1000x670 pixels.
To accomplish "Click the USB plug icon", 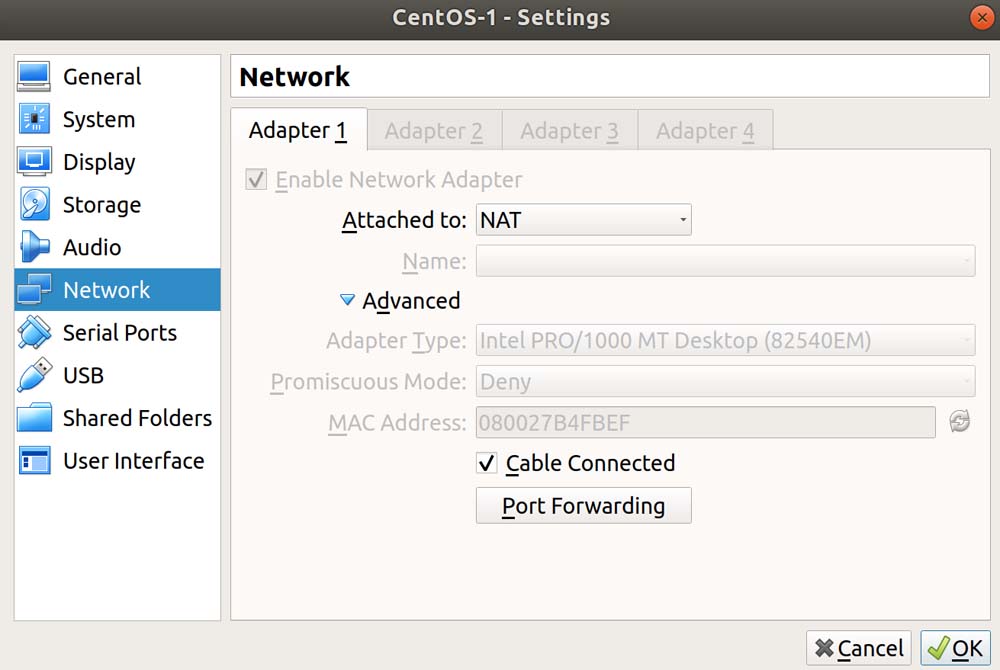I will point(34,375).
